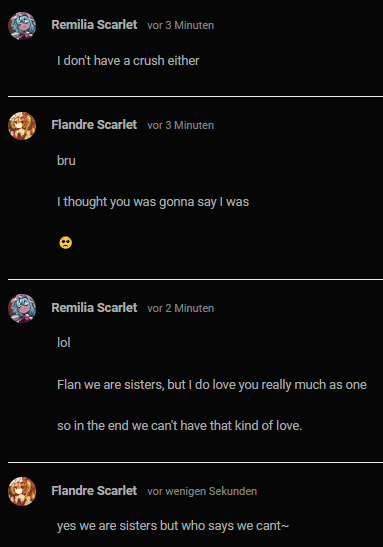Click the sad face emoji in Flandre's comment
Screen dimensions: 383x547
(66, 242)
